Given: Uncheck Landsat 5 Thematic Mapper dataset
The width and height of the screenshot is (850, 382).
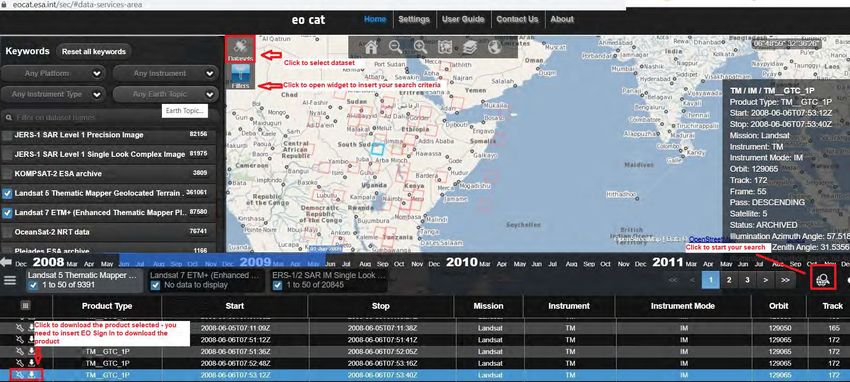Looking at the screenshot, I should tap(7, 193).
